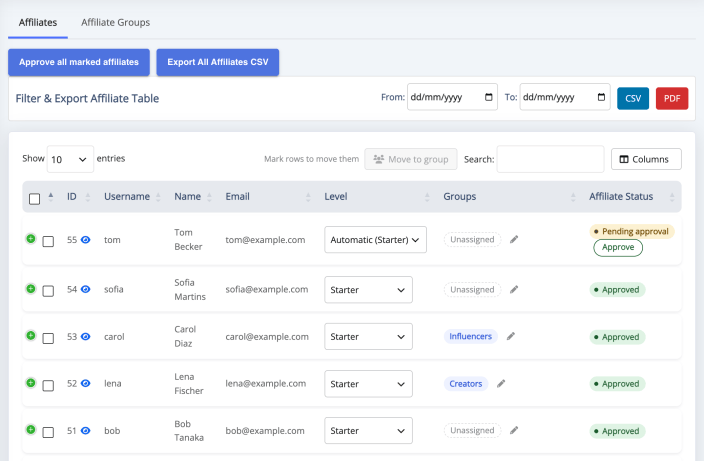Mark the checkbox for affiliate sofia
This screenshot has height=461, width=704.
click(48, 291)
